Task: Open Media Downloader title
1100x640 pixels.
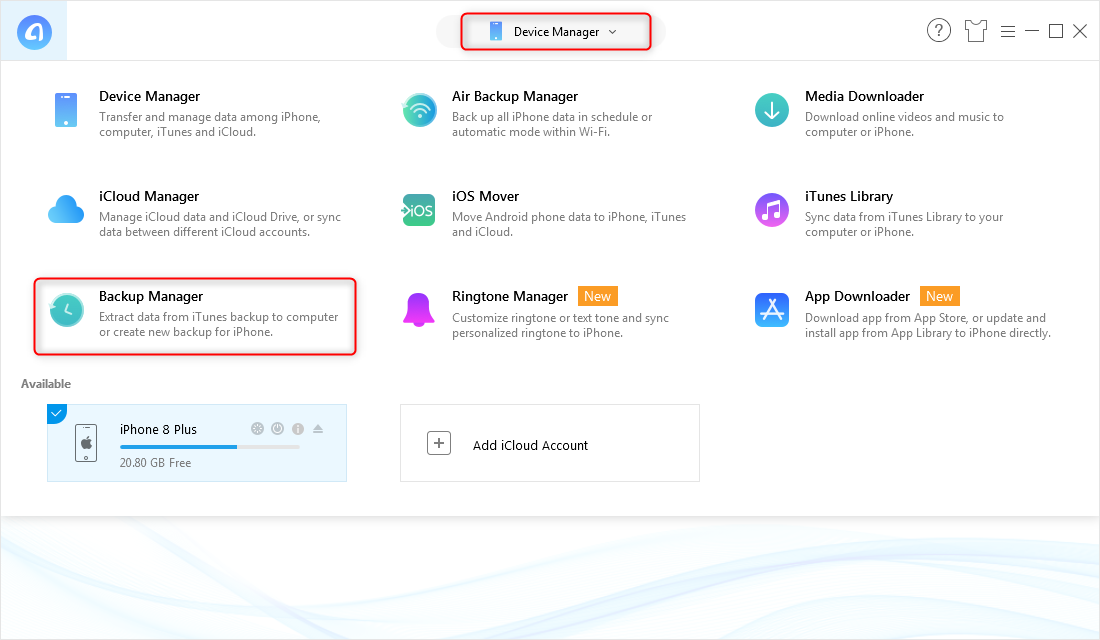Action: [x=864, y=96]
